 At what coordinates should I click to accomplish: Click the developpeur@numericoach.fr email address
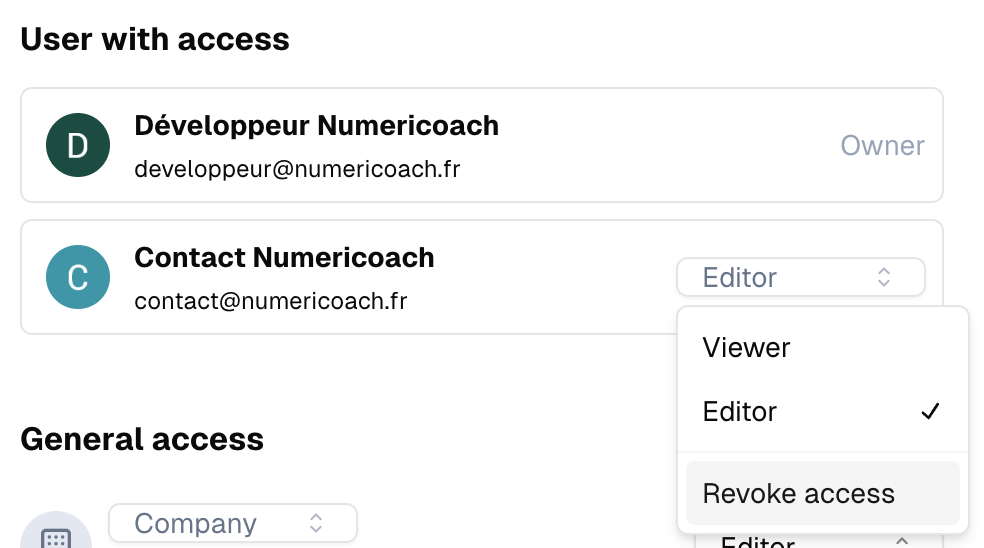click(297, 169)
